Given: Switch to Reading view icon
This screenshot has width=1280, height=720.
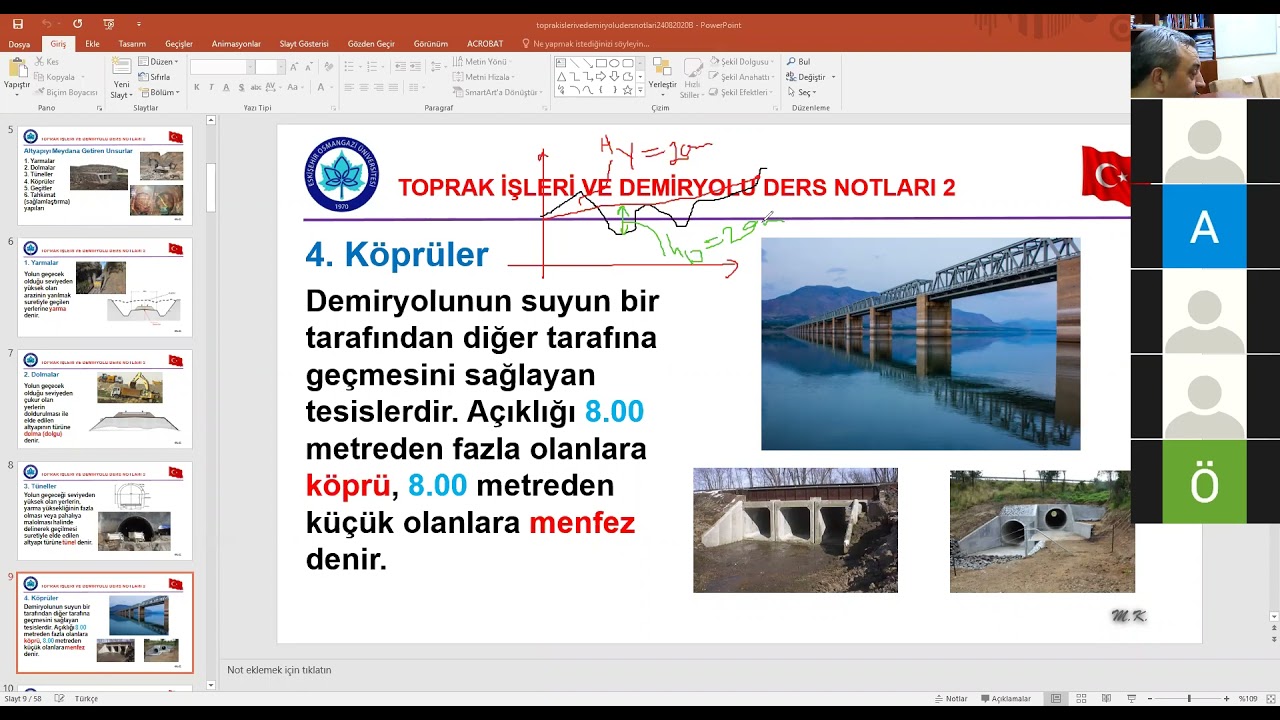Looking at the screenshot, I should coord(1106,698).
